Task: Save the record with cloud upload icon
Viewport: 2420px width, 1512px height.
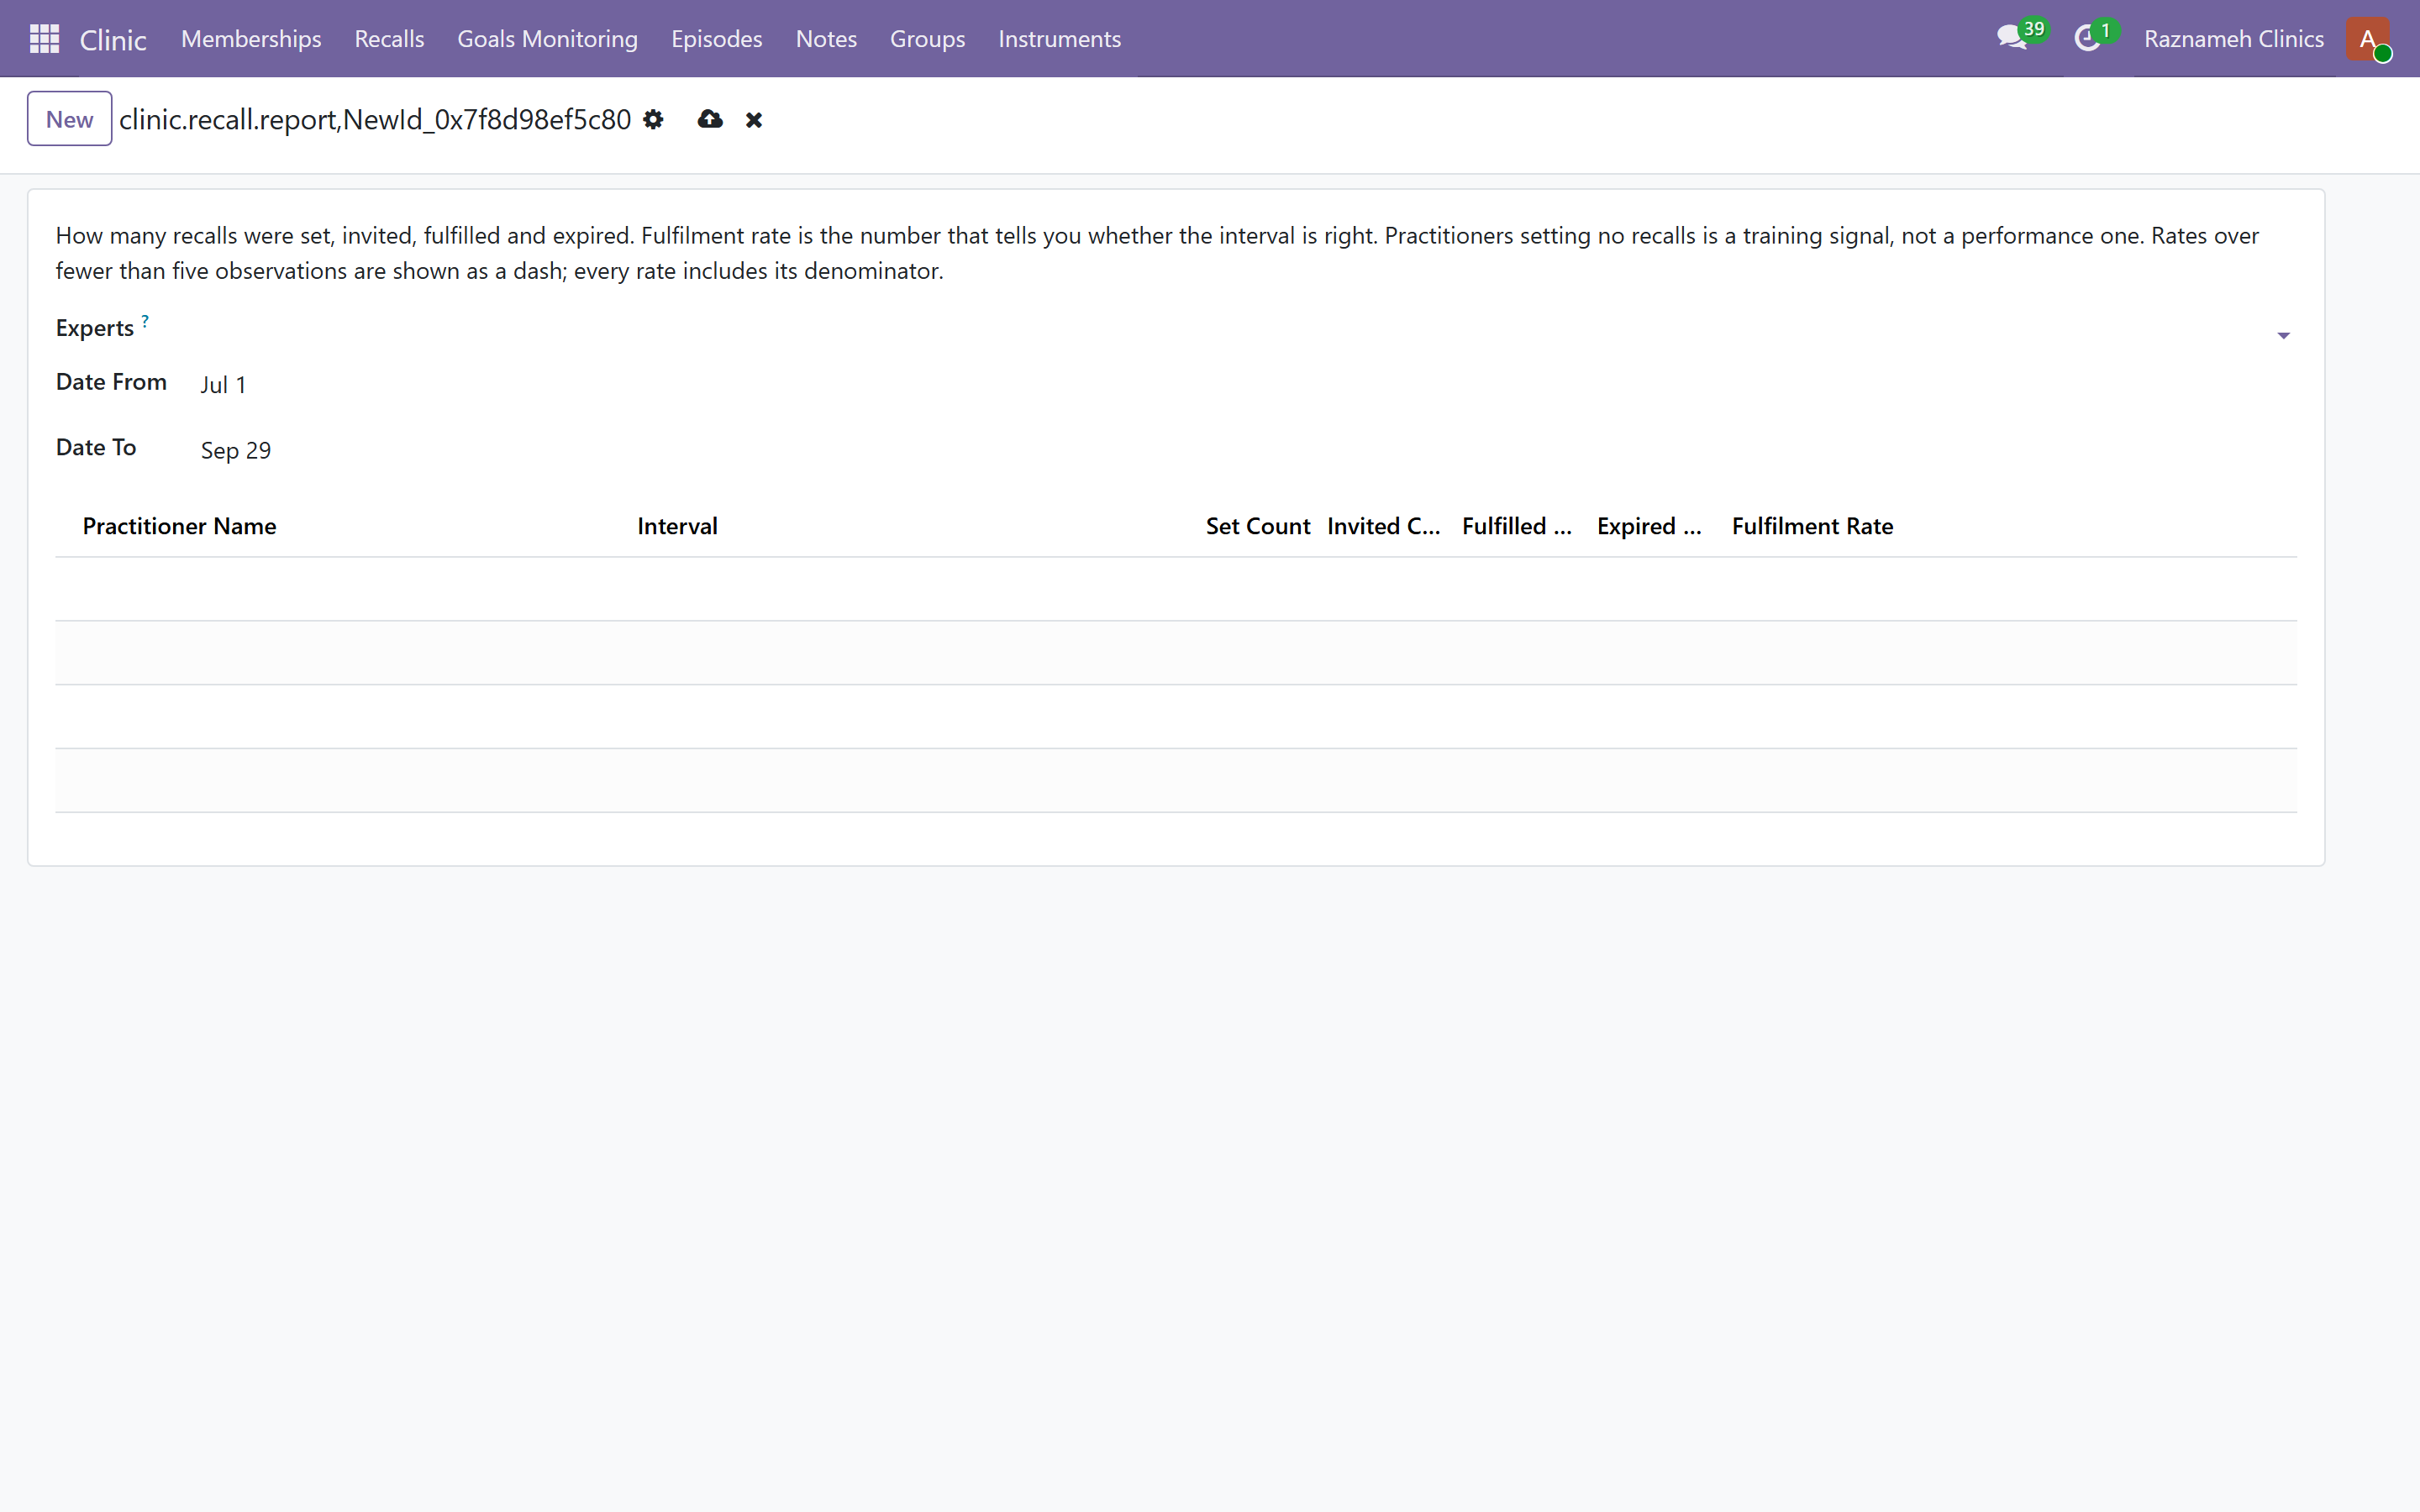Action: click(x=710, y=120)
